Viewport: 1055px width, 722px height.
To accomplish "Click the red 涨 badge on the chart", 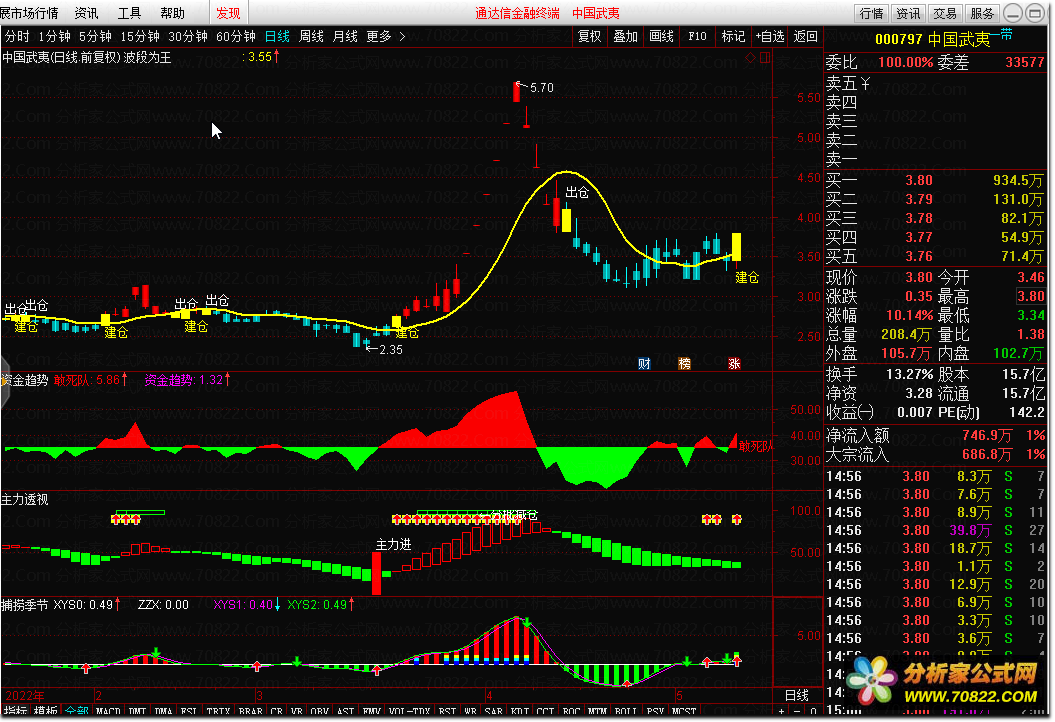I will [x=734, y=363].
